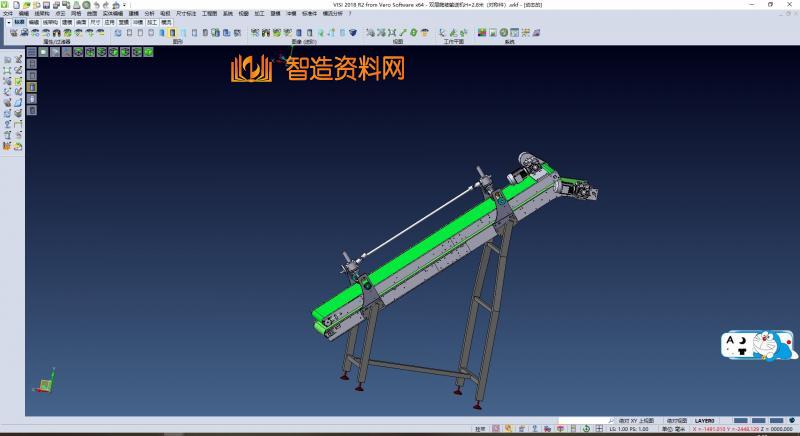Click 绝对 XY 上视图 in the status bar
The height and width of the screenshot is (436, 800).
coord(635,421)
